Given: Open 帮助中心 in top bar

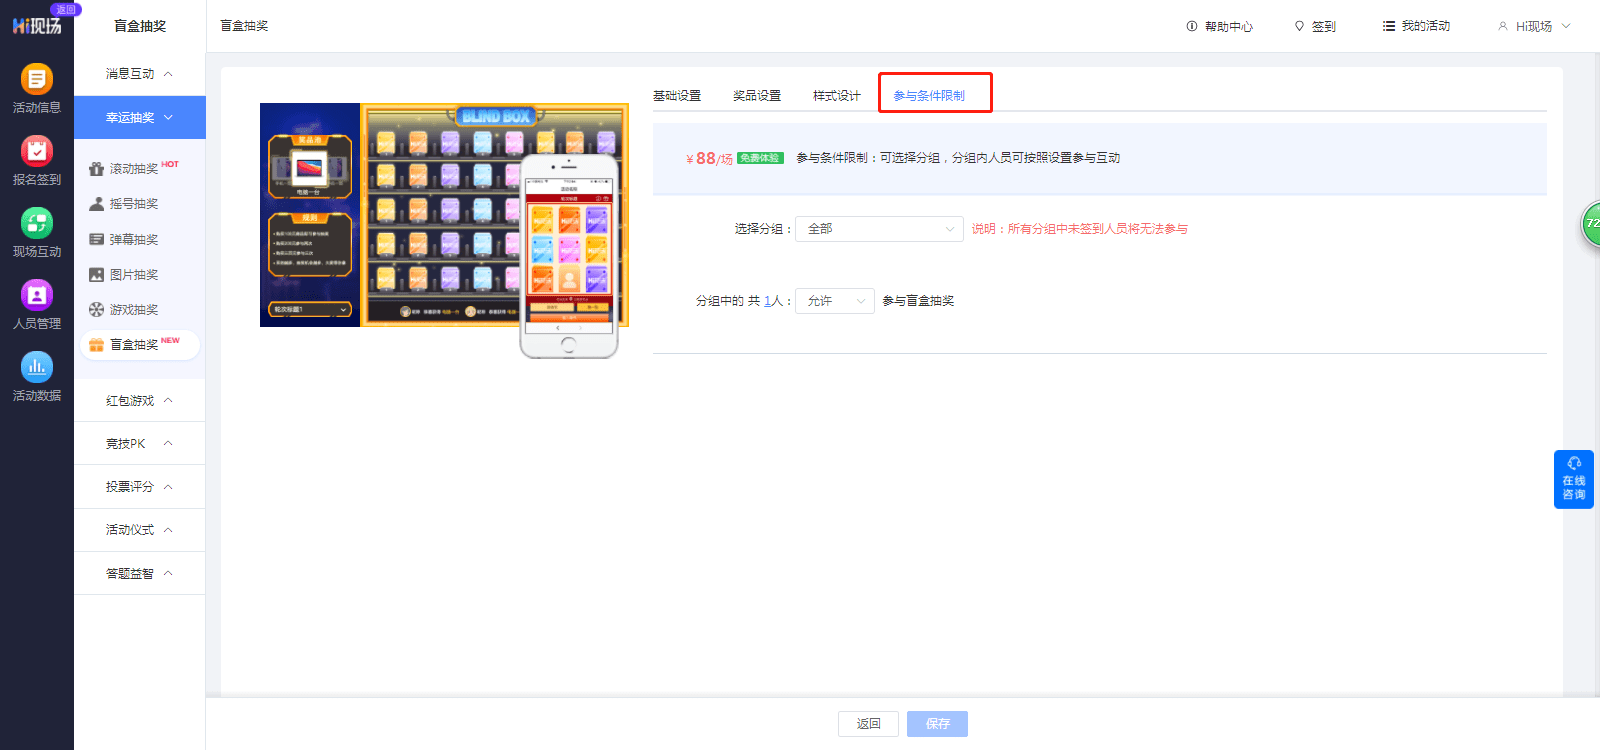Looking at the screenshot, I should point(1219,27).
